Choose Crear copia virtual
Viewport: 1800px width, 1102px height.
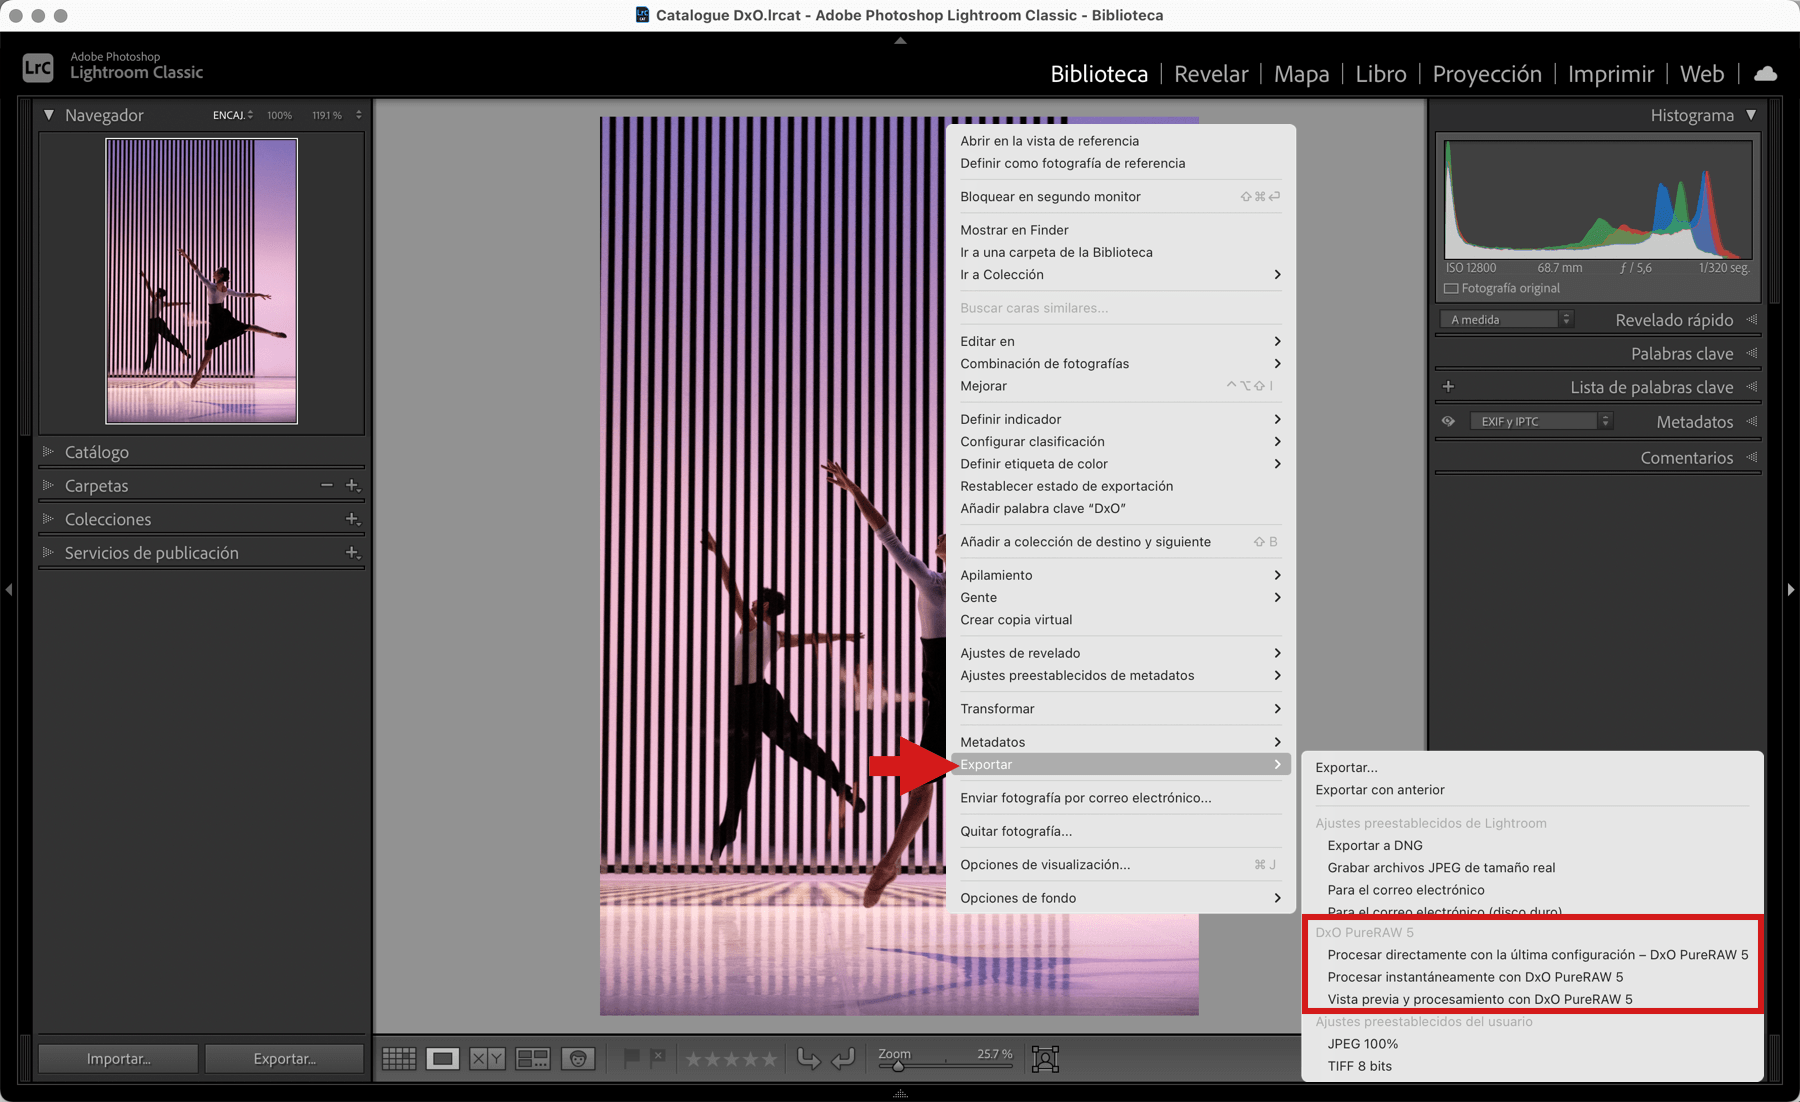click(x=1120, y=619)
